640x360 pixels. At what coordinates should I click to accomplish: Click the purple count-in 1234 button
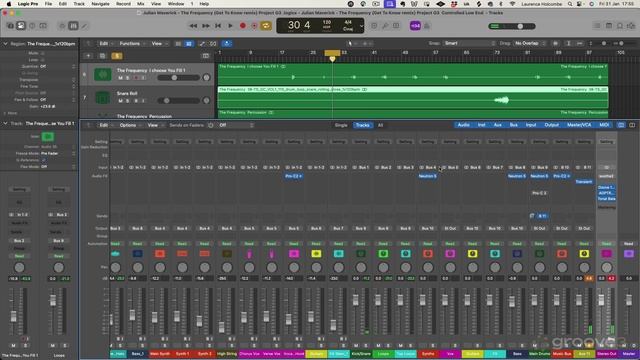(x=415, y=26)
